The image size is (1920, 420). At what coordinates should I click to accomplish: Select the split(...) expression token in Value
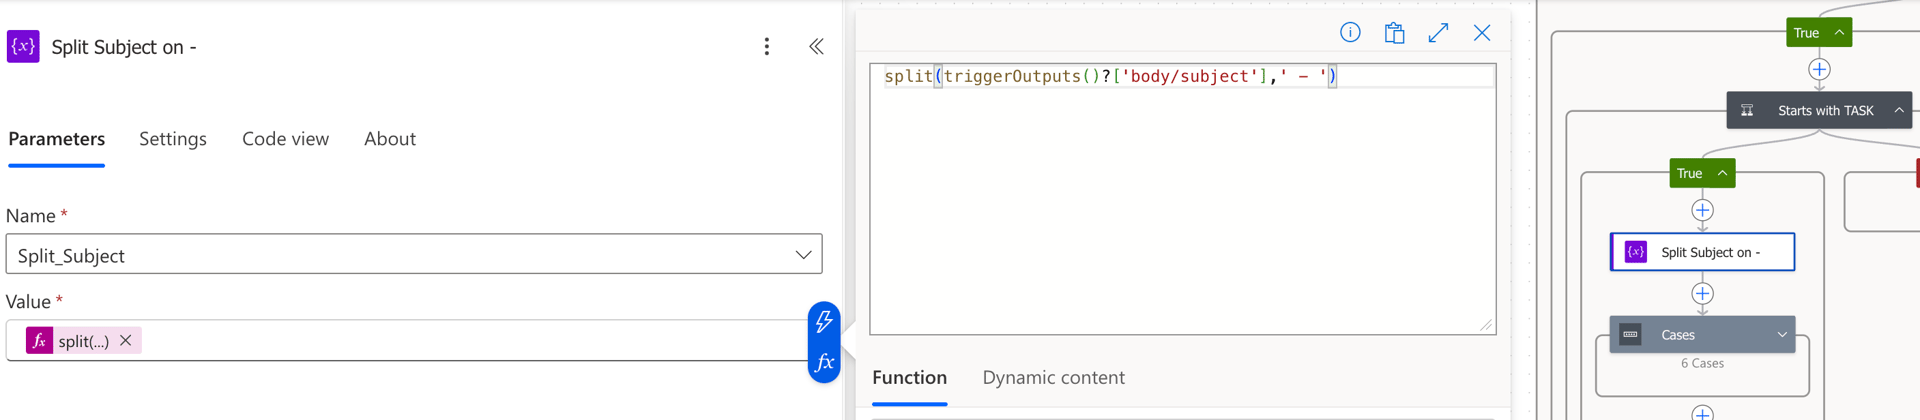84,341
